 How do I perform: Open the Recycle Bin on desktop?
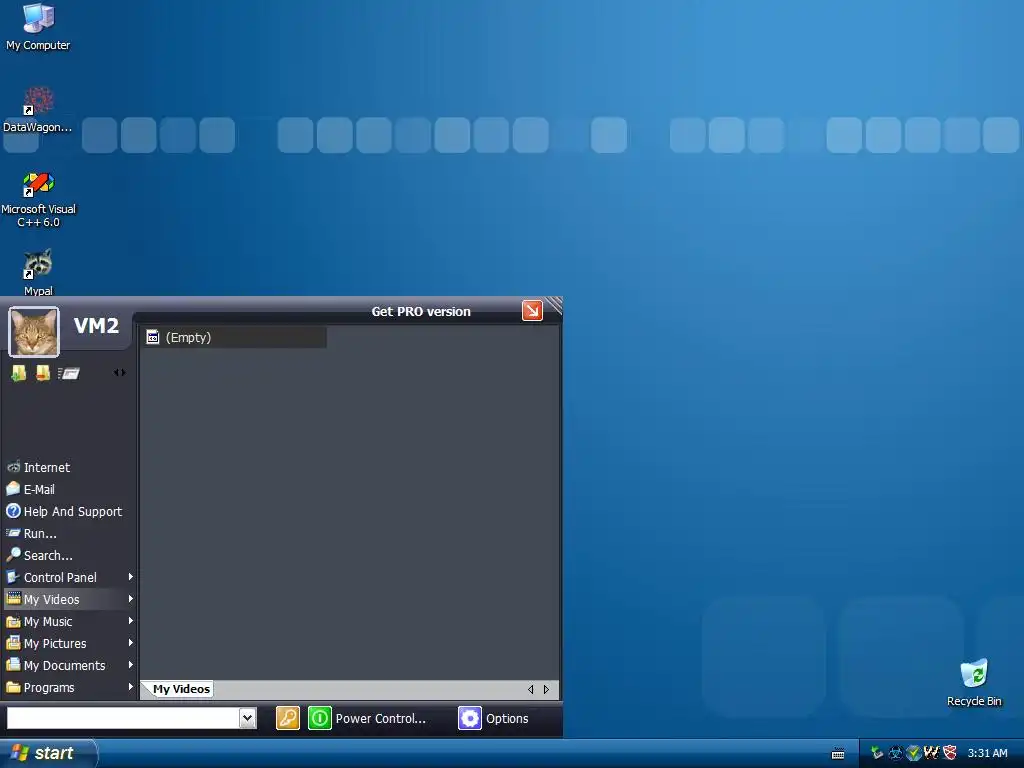[x=974, y=682]
